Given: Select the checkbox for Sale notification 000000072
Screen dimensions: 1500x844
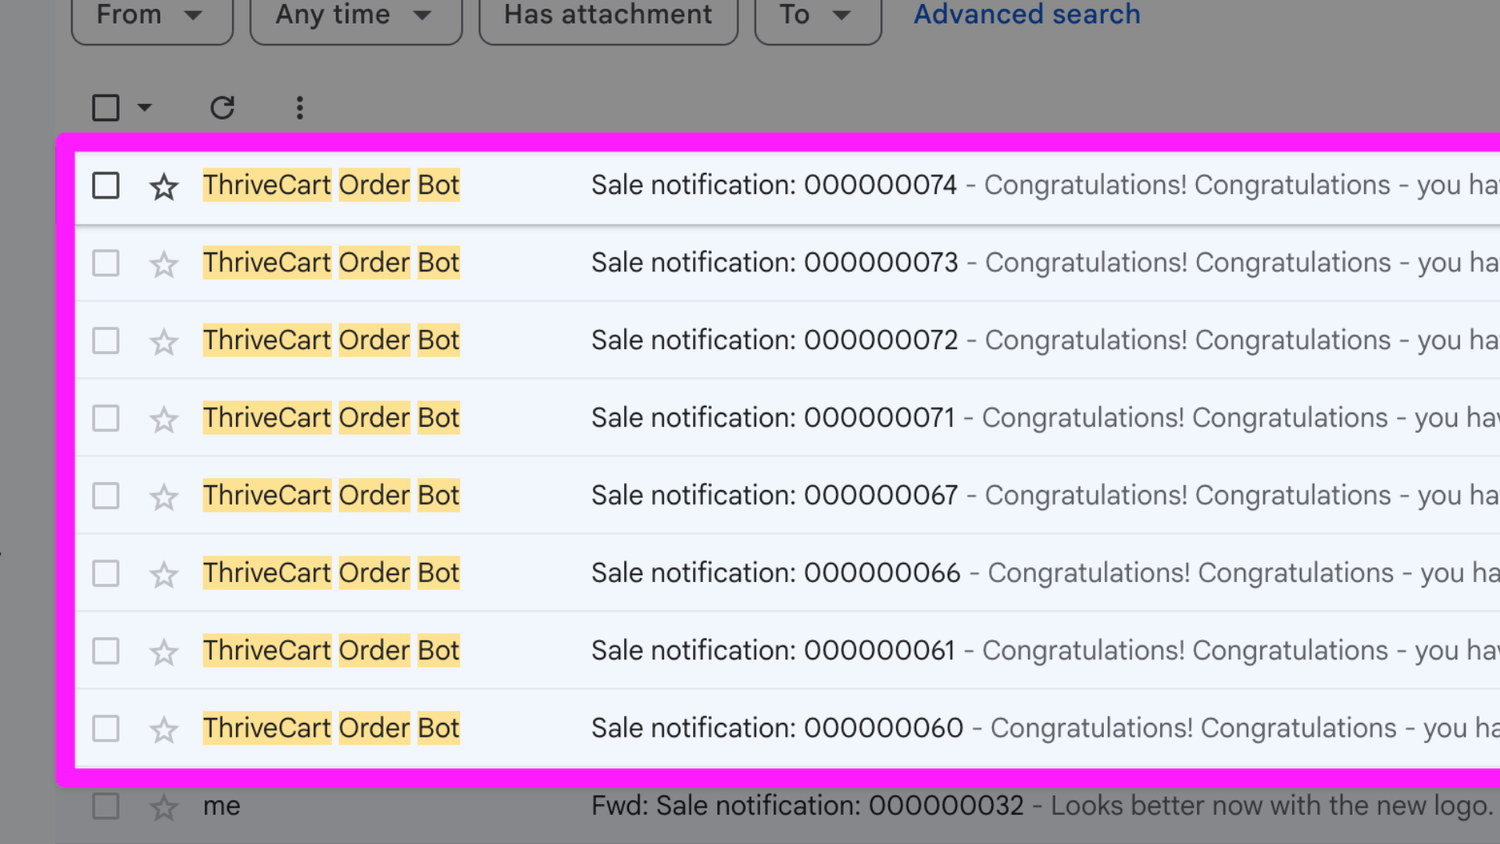Looking at the screenshot, I should click(106, 341).
